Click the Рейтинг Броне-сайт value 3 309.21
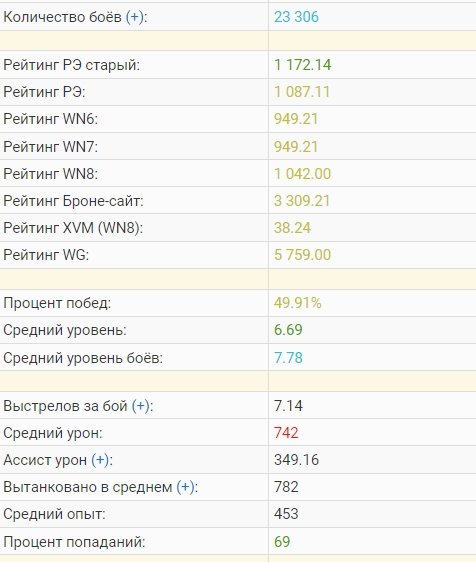476x562 pixels. pos(302,201)
